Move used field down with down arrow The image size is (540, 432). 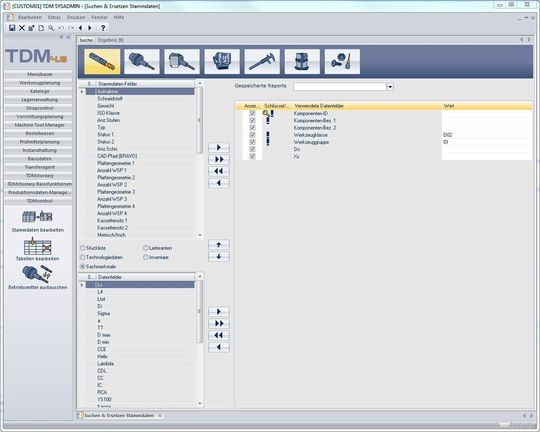tap(219, 256)
